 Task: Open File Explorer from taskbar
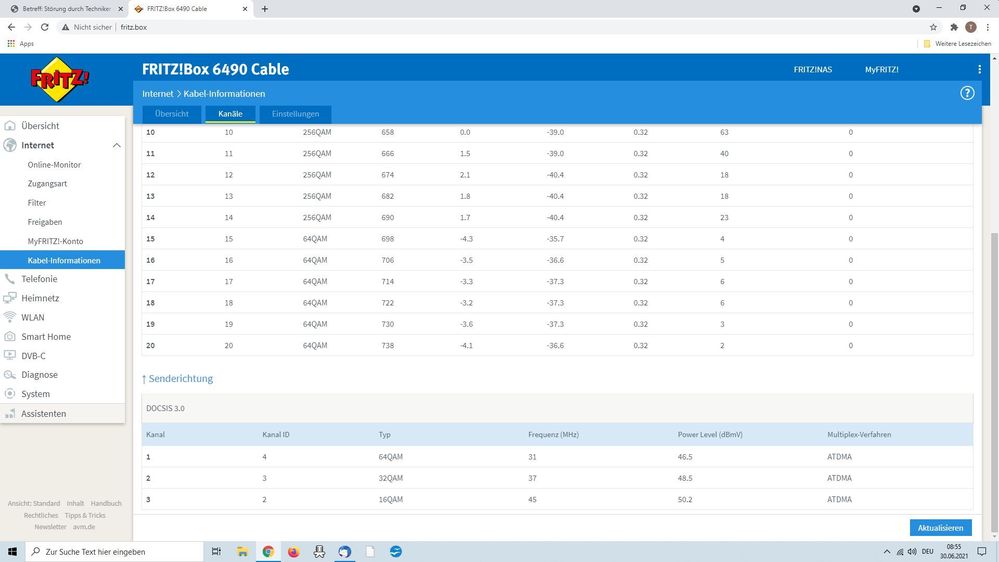(x=242, y=551)
